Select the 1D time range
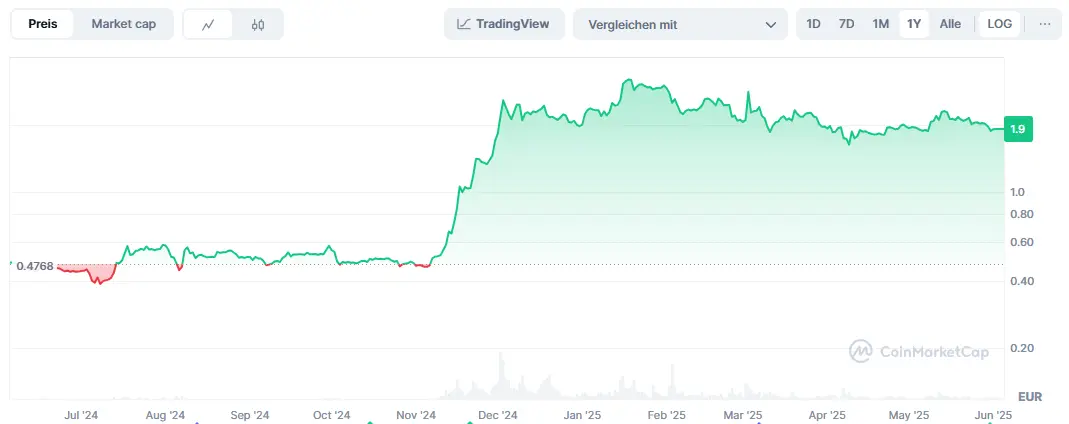 [814, 24]
